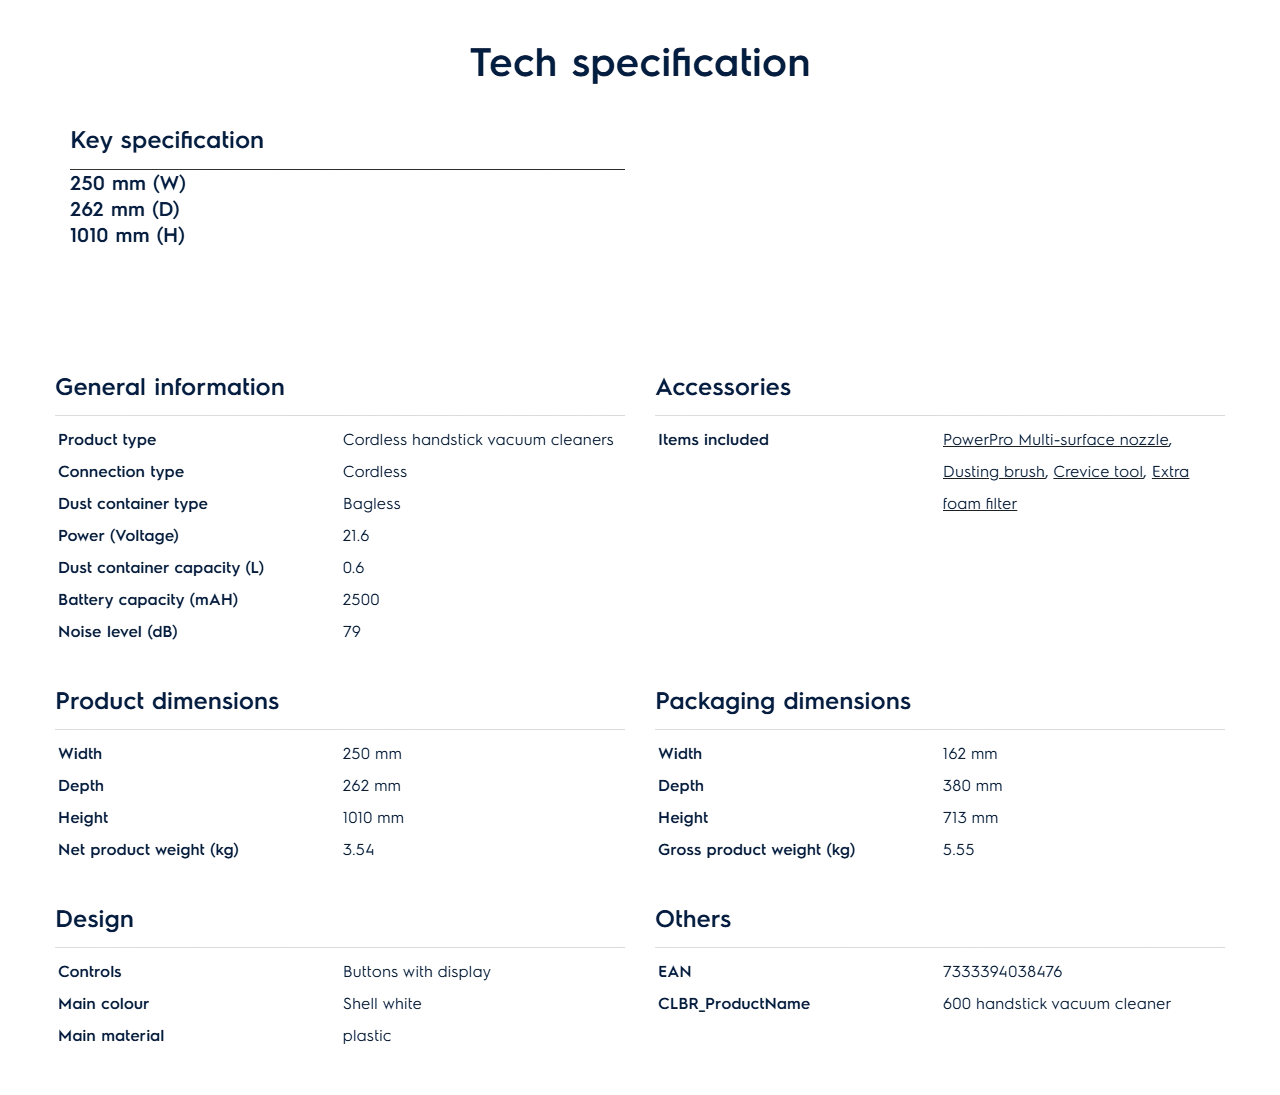Select the Product dimensions heading
Viewport: 1280px width, 1095px height.
[167, 701]
